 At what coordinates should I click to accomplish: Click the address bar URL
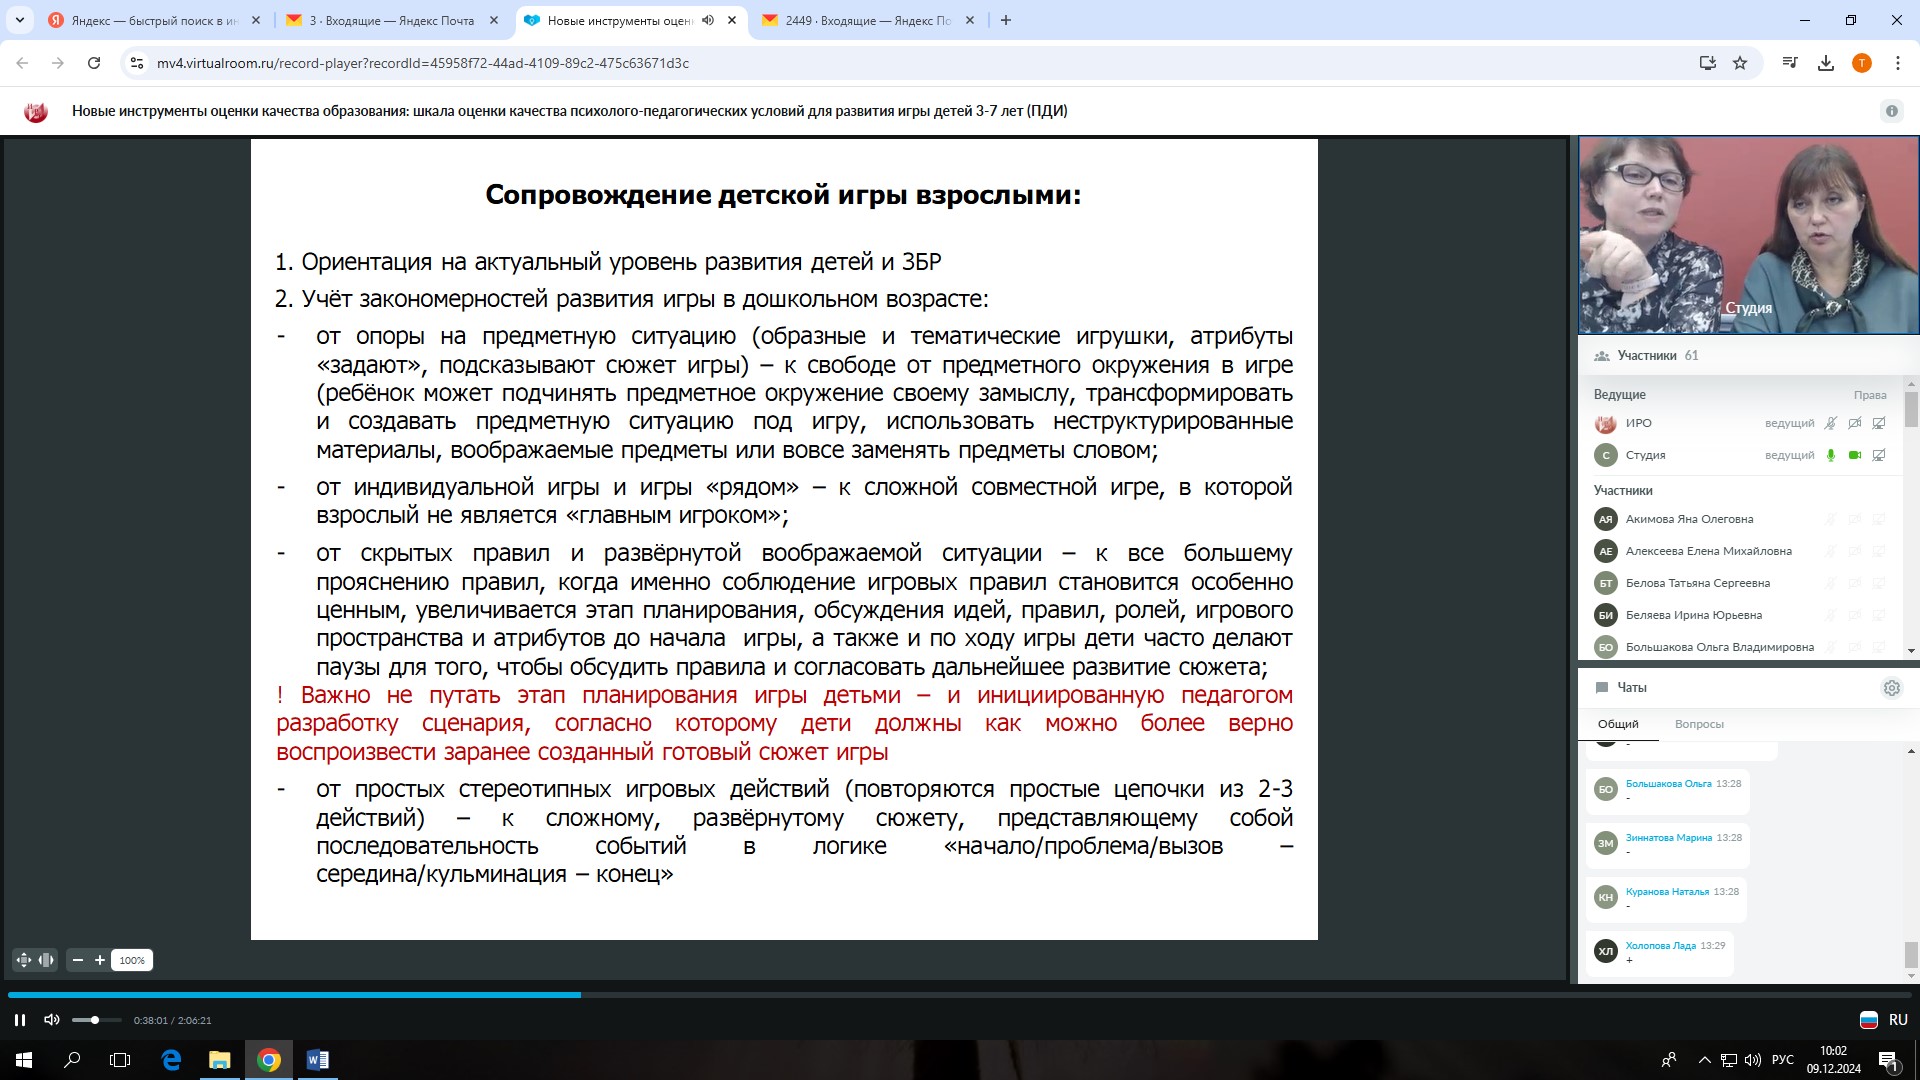(x=423, y=63)
